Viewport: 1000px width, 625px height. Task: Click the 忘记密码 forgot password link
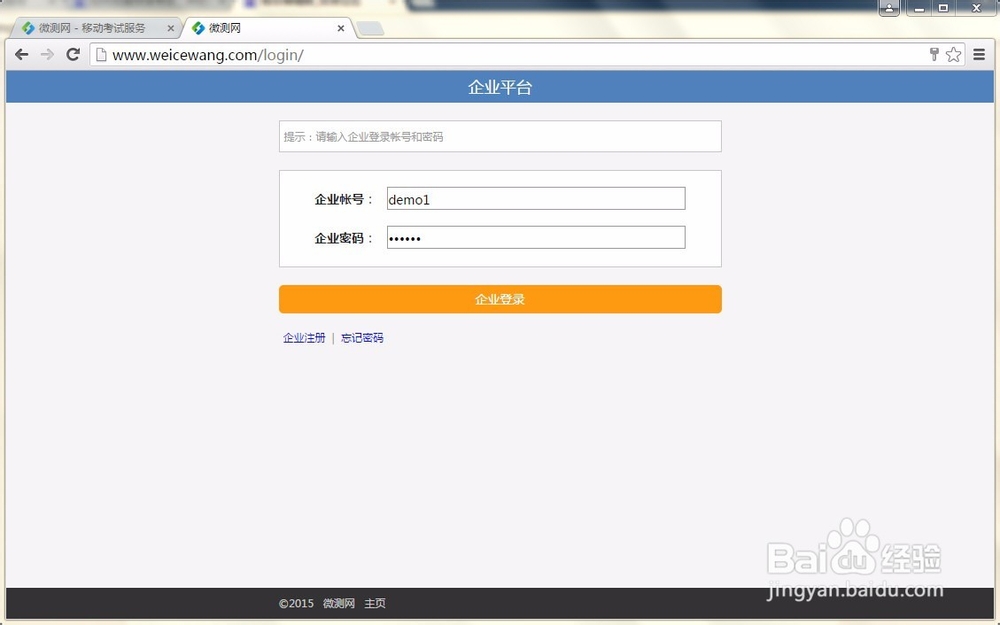pos(362,337)
